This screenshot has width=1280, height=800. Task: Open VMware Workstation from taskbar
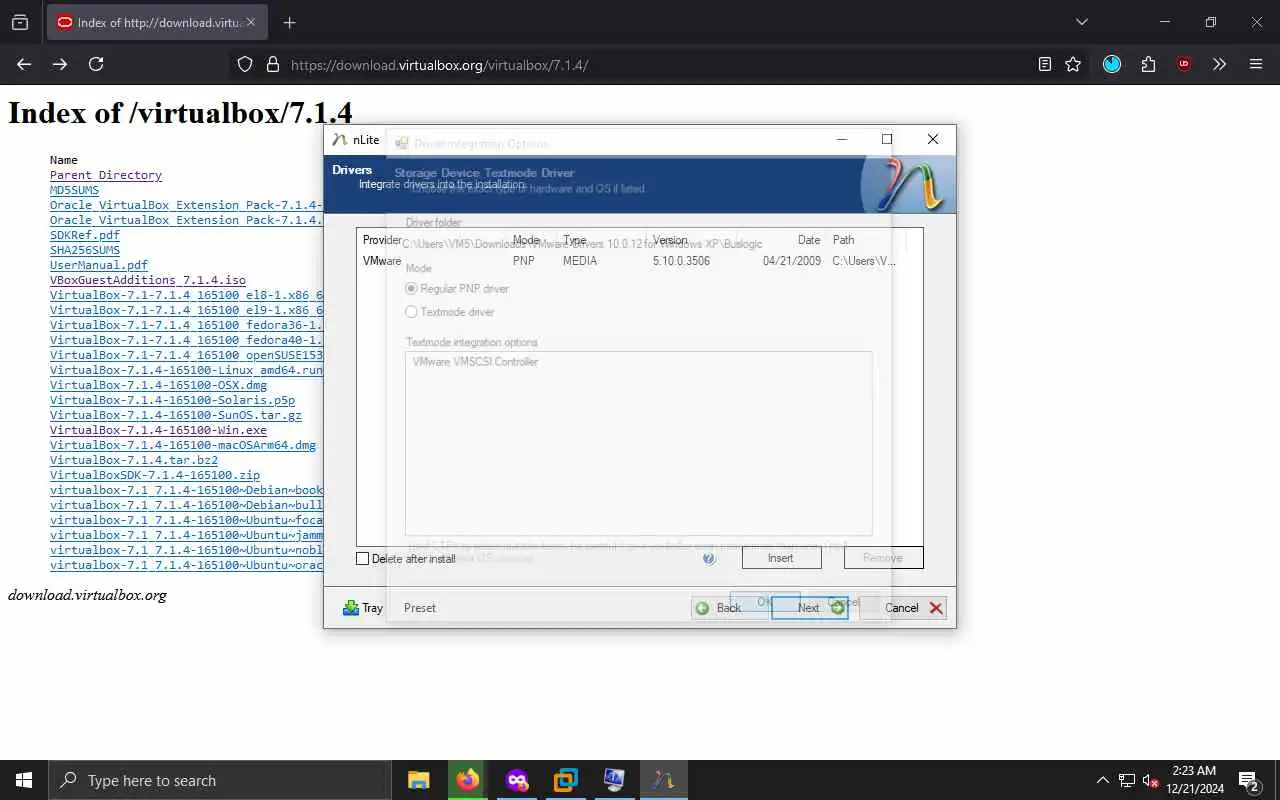[x=565, y=780]
